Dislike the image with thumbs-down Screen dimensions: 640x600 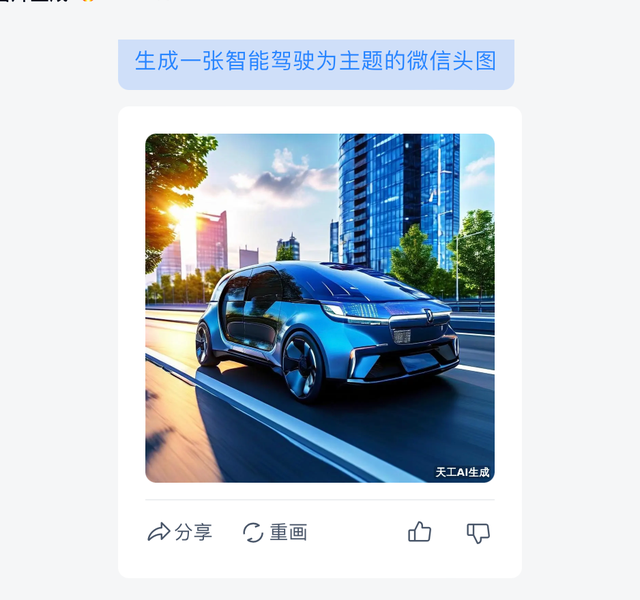tap(478, 533)
